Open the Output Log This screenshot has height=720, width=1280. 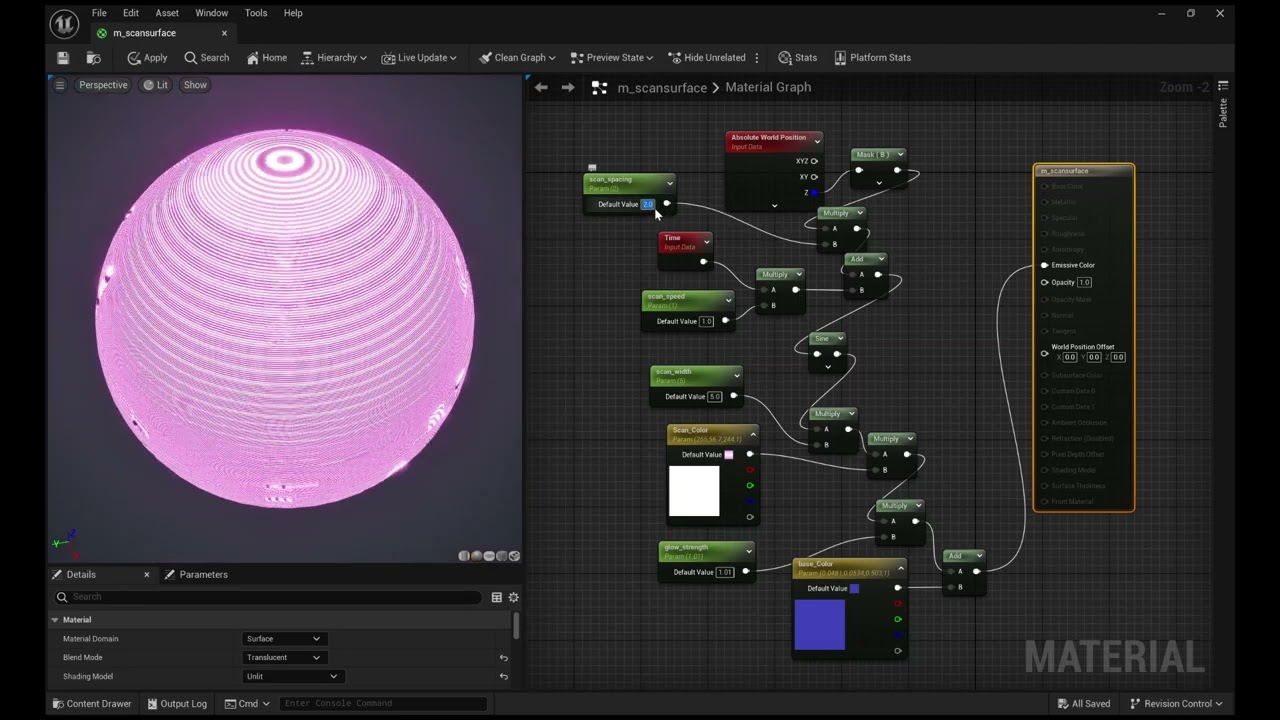176,704
